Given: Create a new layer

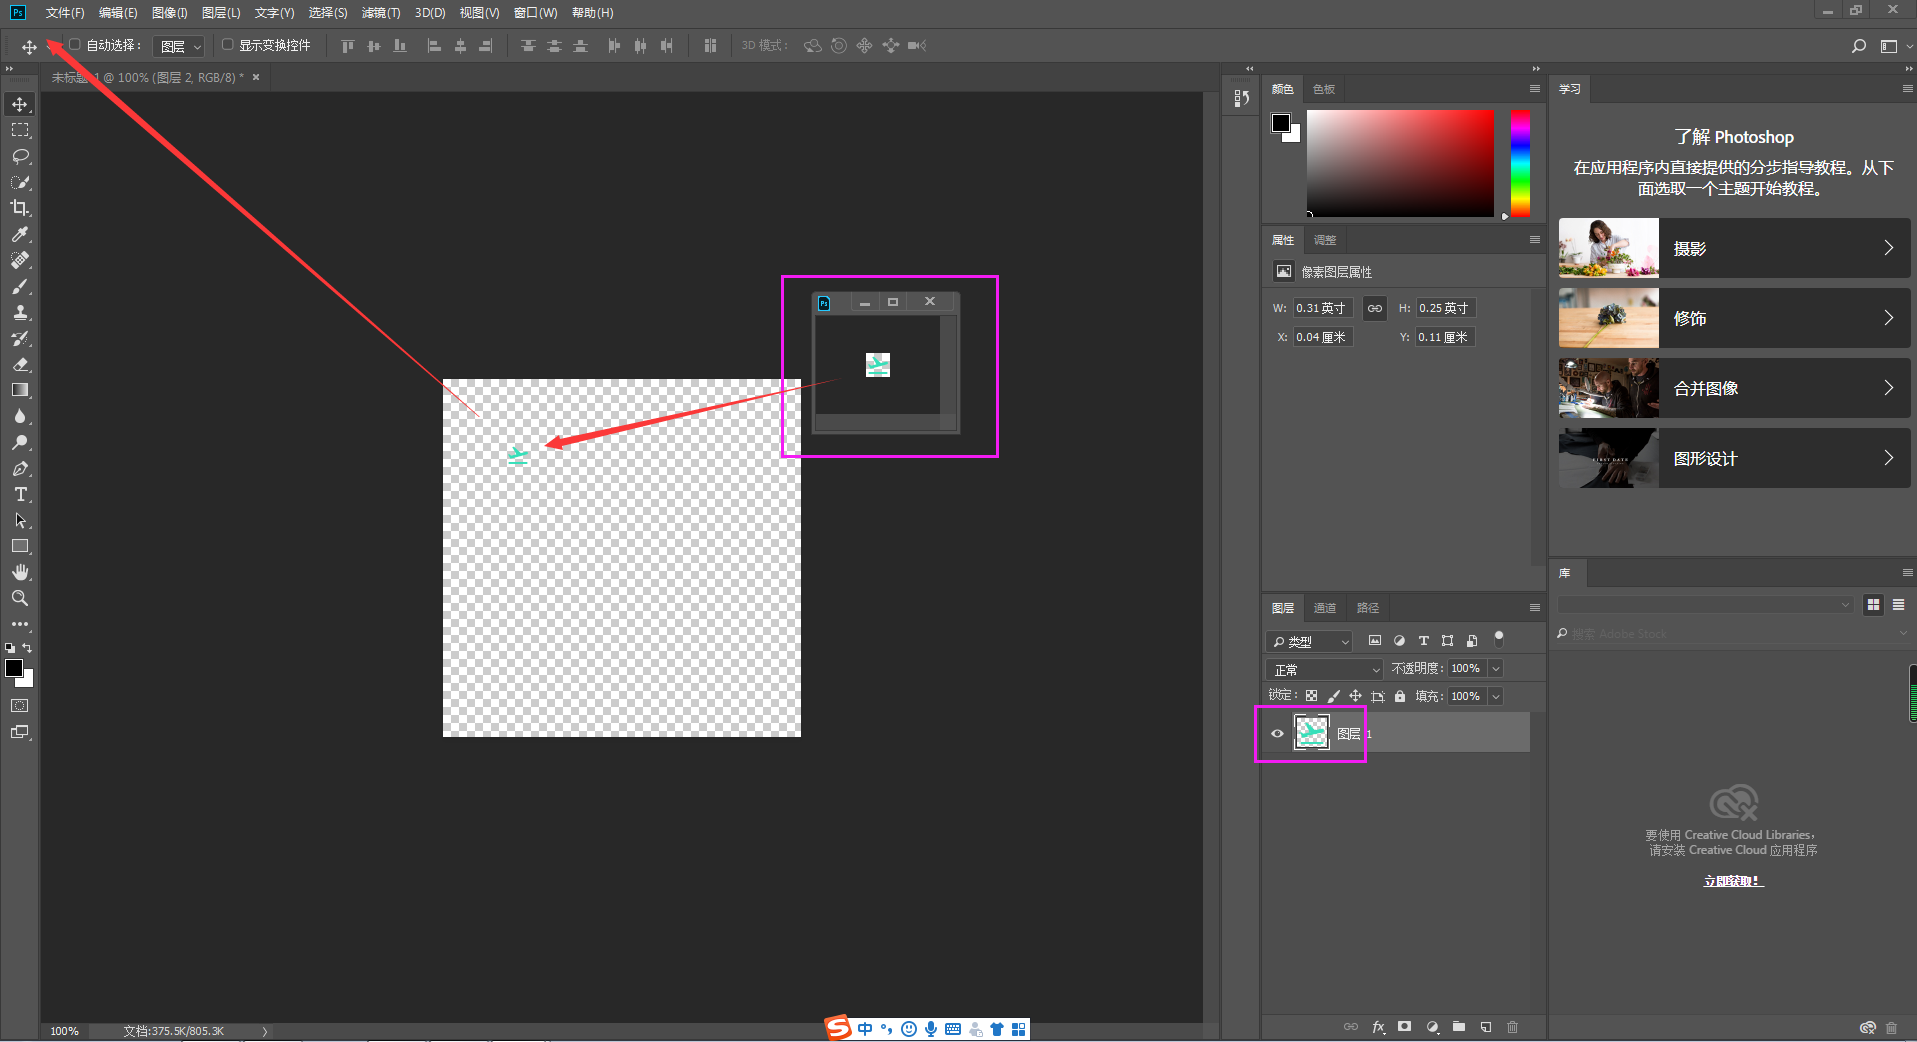Looking at the screenshot, I should [1486, 1027].
